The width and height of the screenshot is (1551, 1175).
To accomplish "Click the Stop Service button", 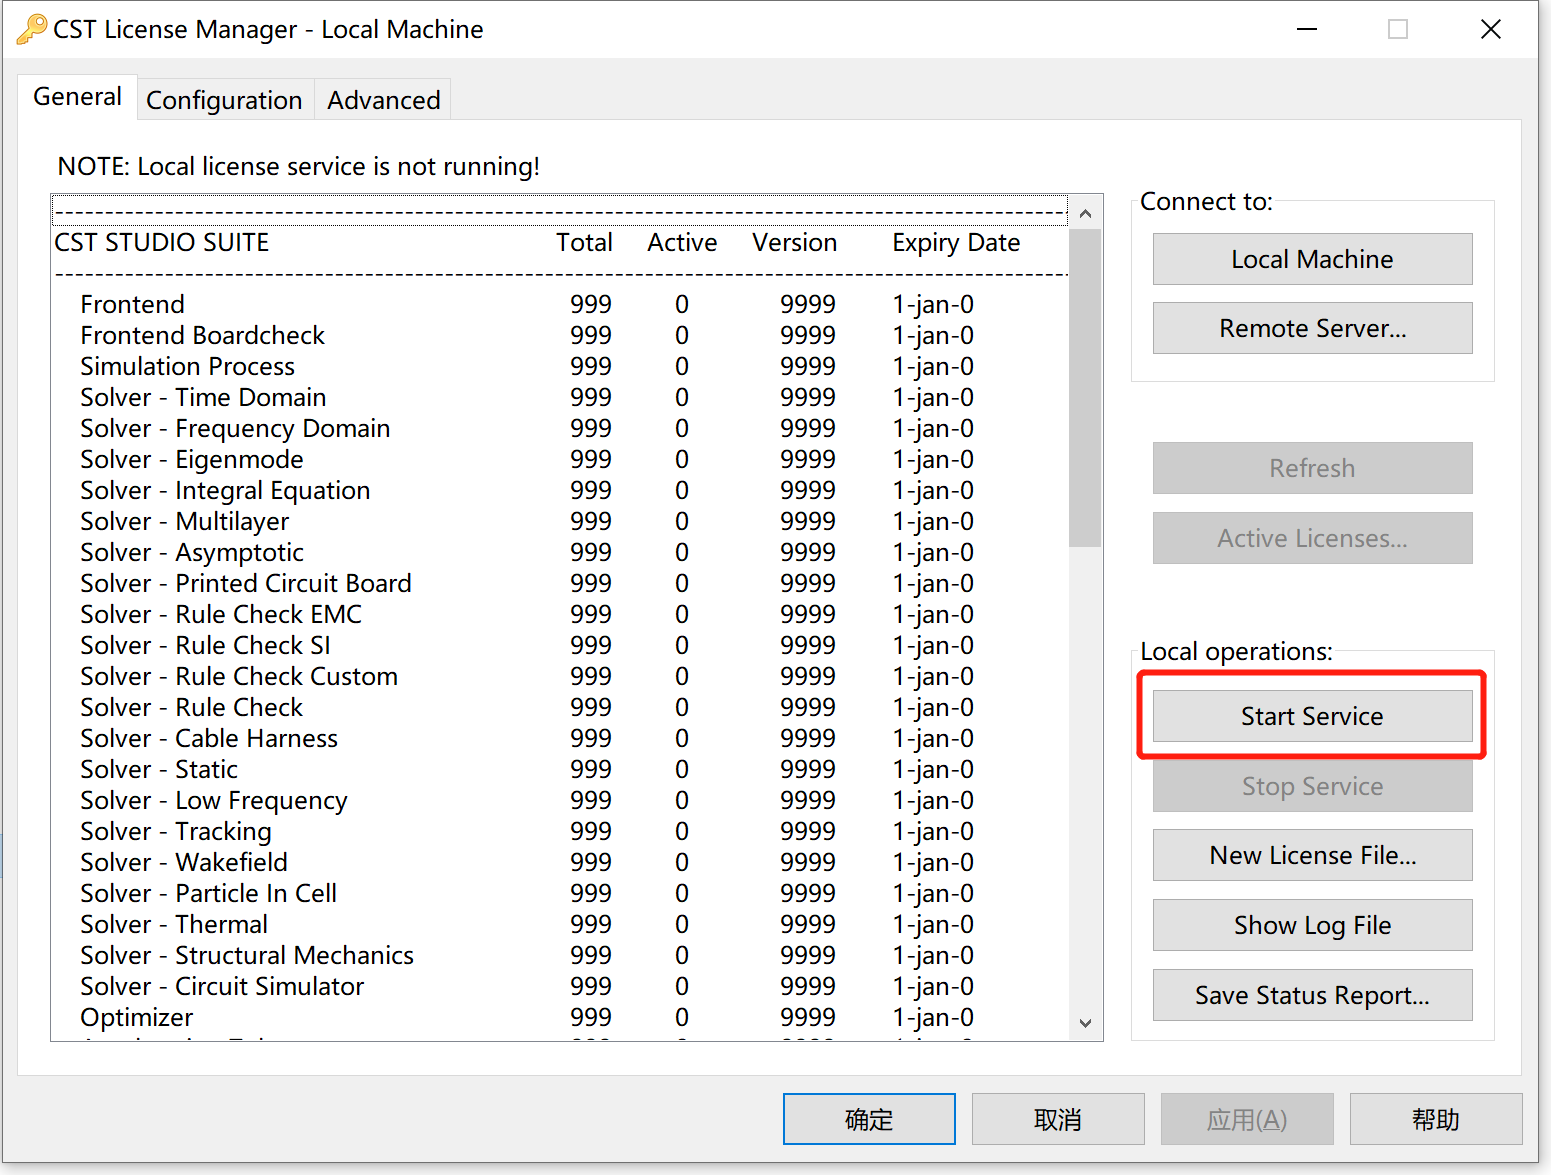I will click(x=1312, y=786).
